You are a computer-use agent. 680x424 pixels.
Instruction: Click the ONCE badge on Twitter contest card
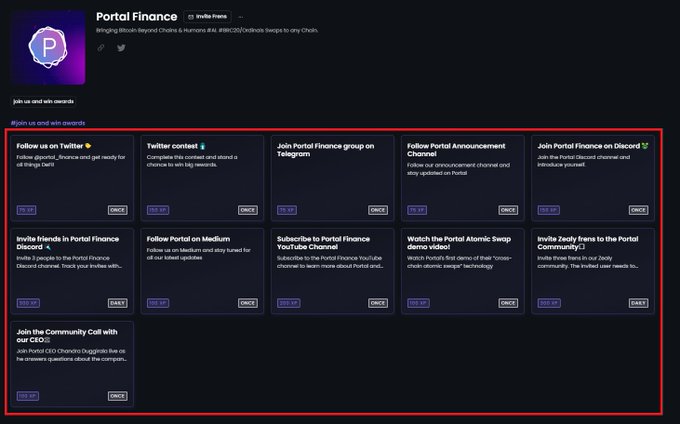[x=248, y=210]
